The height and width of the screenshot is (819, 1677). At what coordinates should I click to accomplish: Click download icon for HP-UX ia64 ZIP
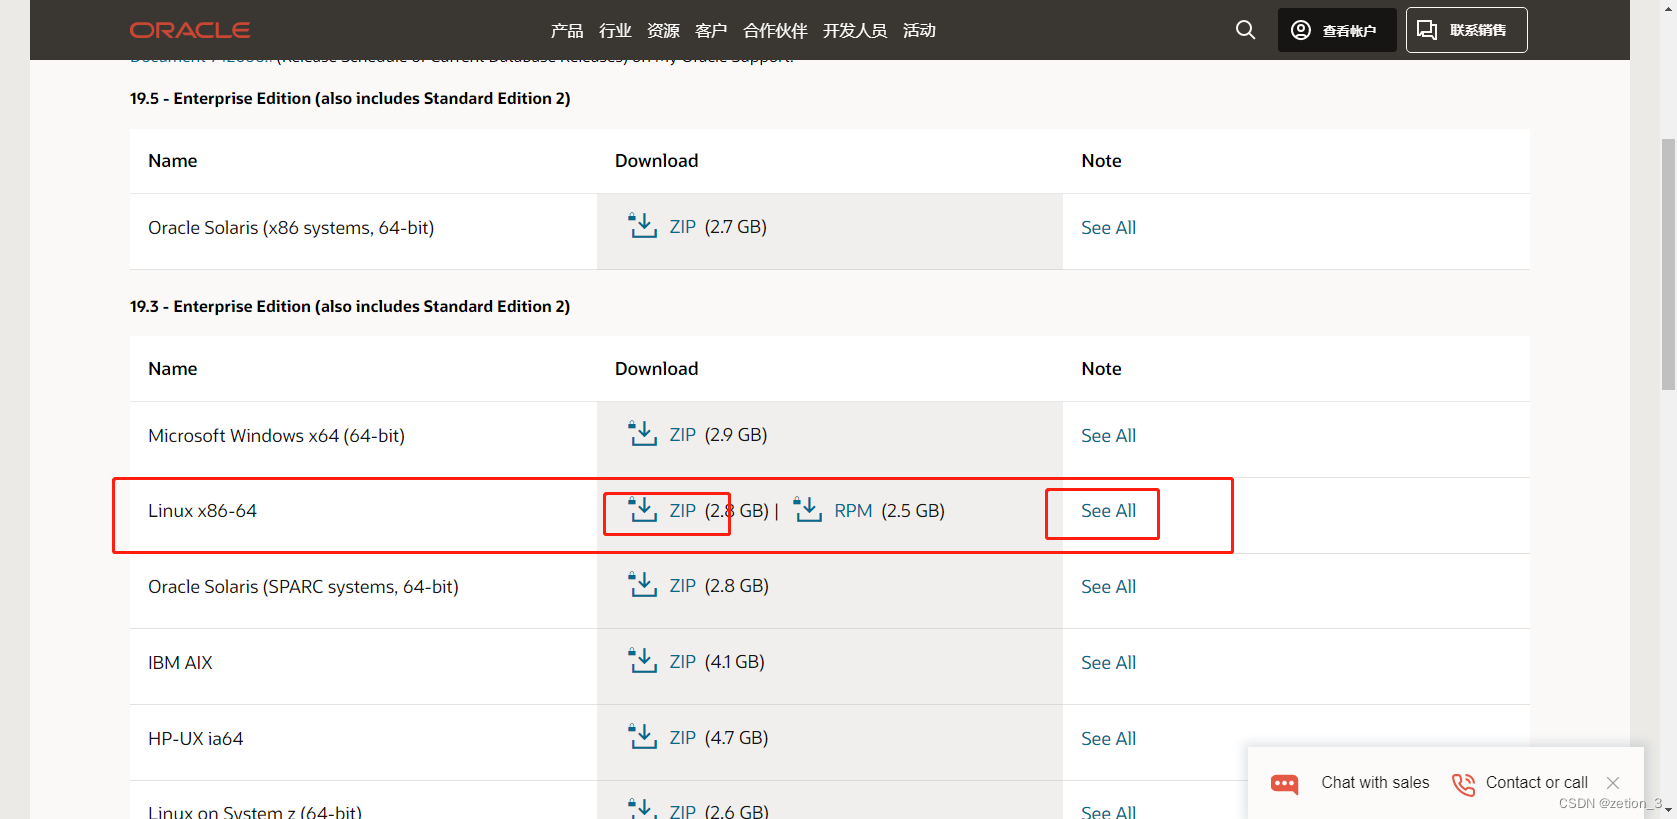tap(643, 737)
